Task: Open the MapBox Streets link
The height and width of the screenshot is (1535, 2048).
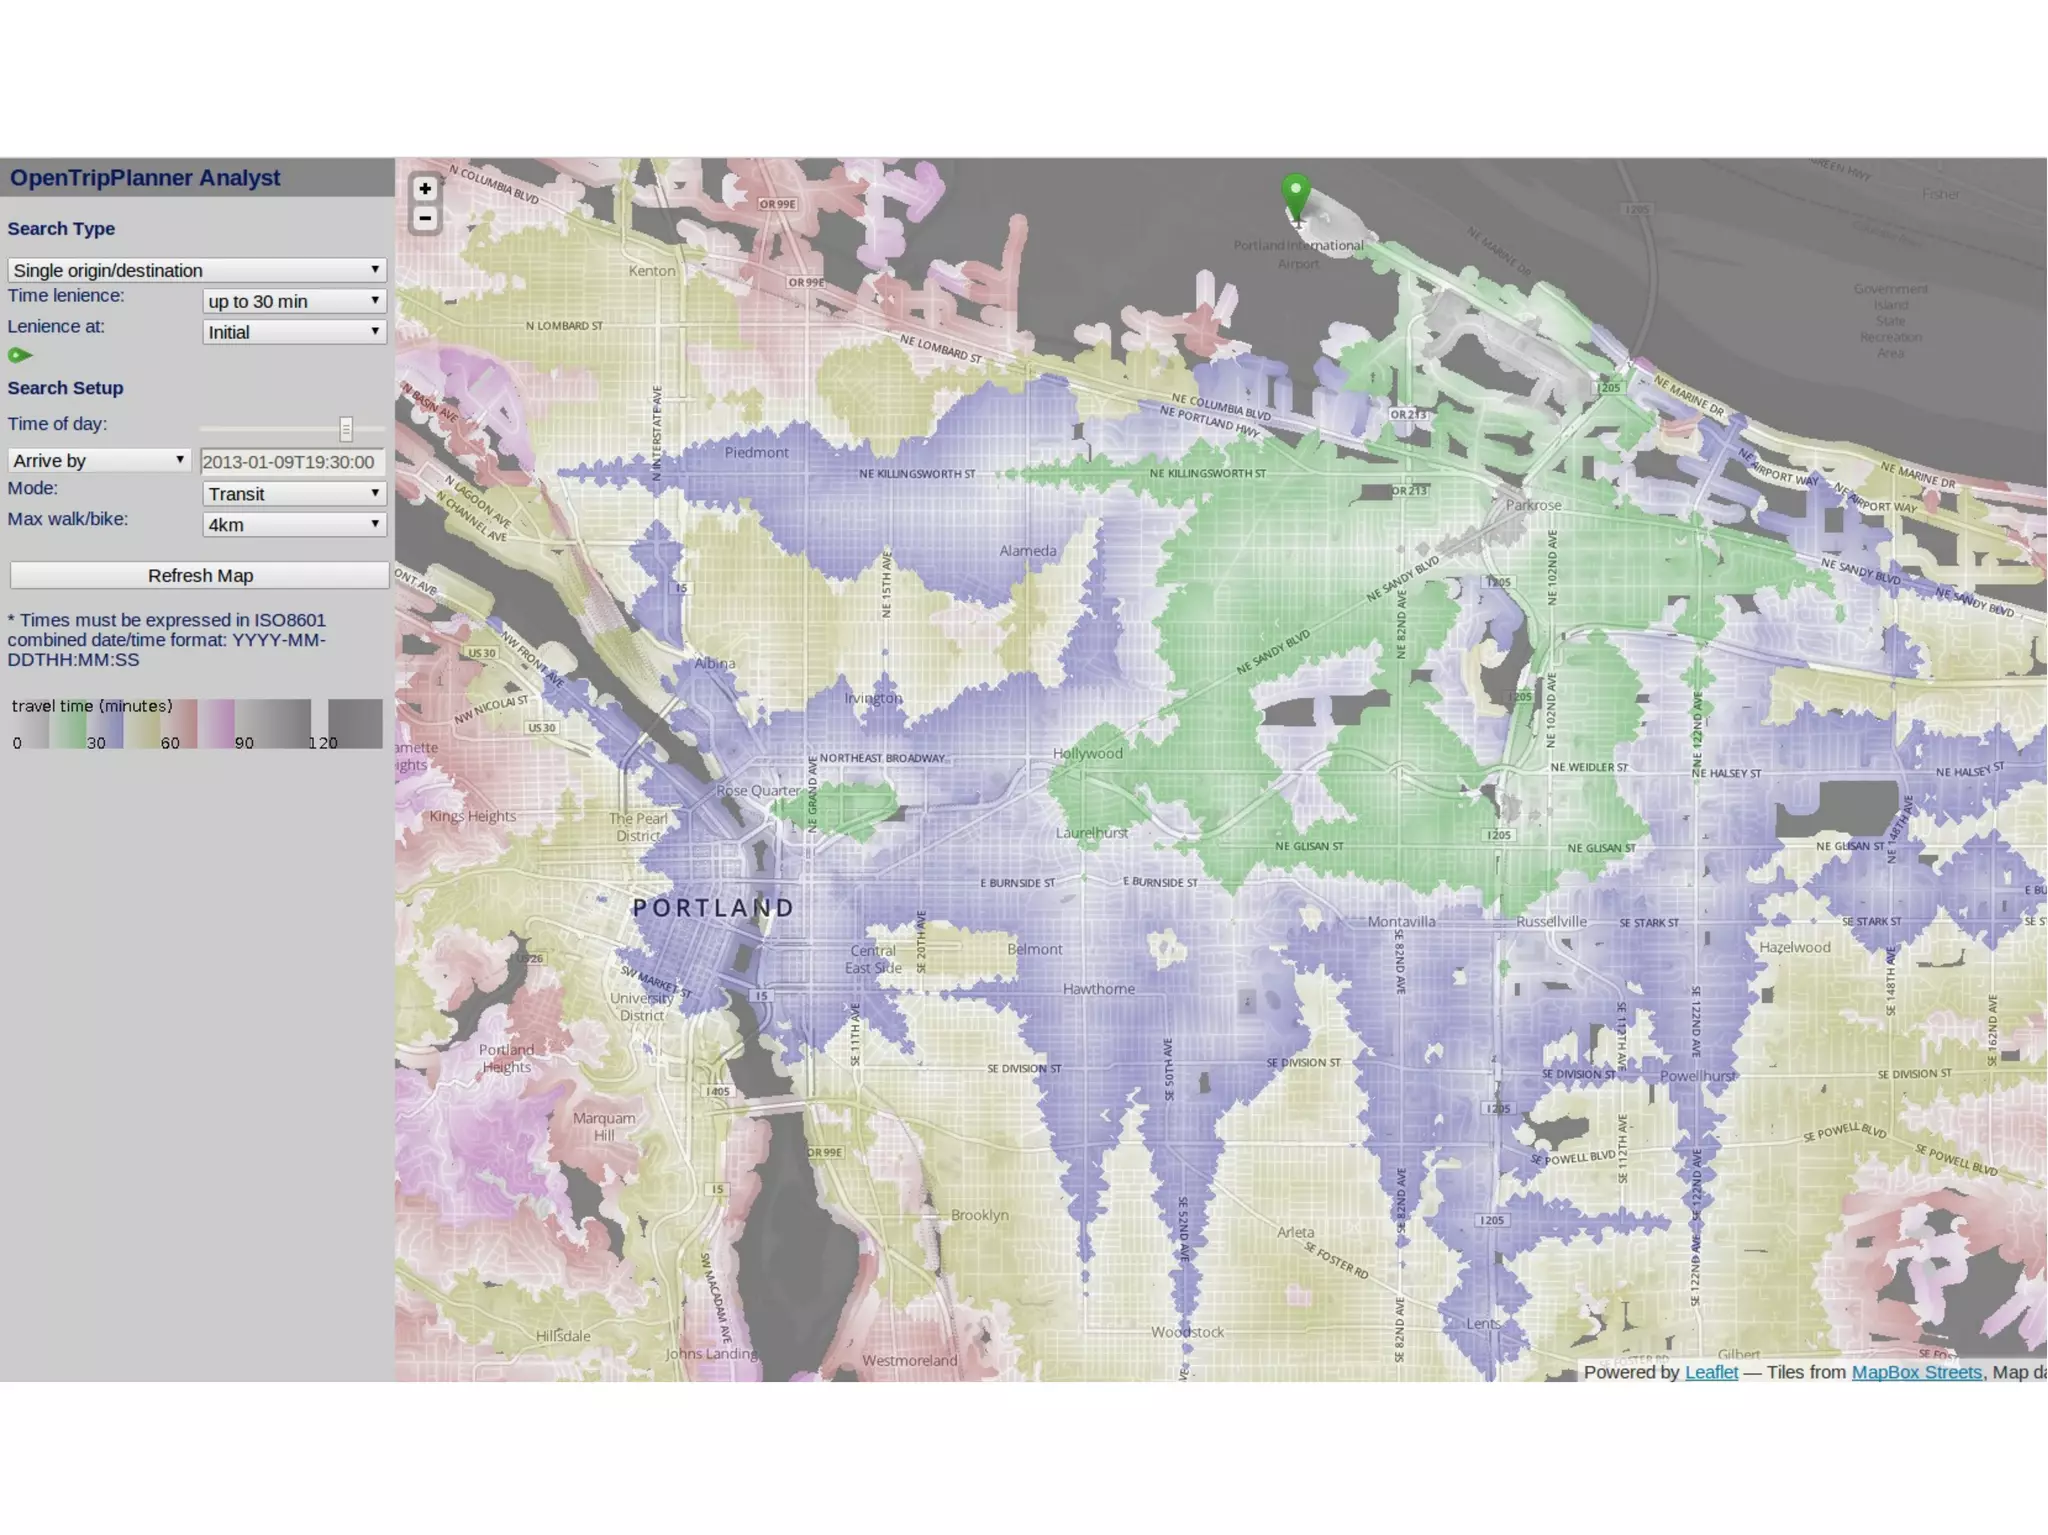Action: coord(1916,1372)
